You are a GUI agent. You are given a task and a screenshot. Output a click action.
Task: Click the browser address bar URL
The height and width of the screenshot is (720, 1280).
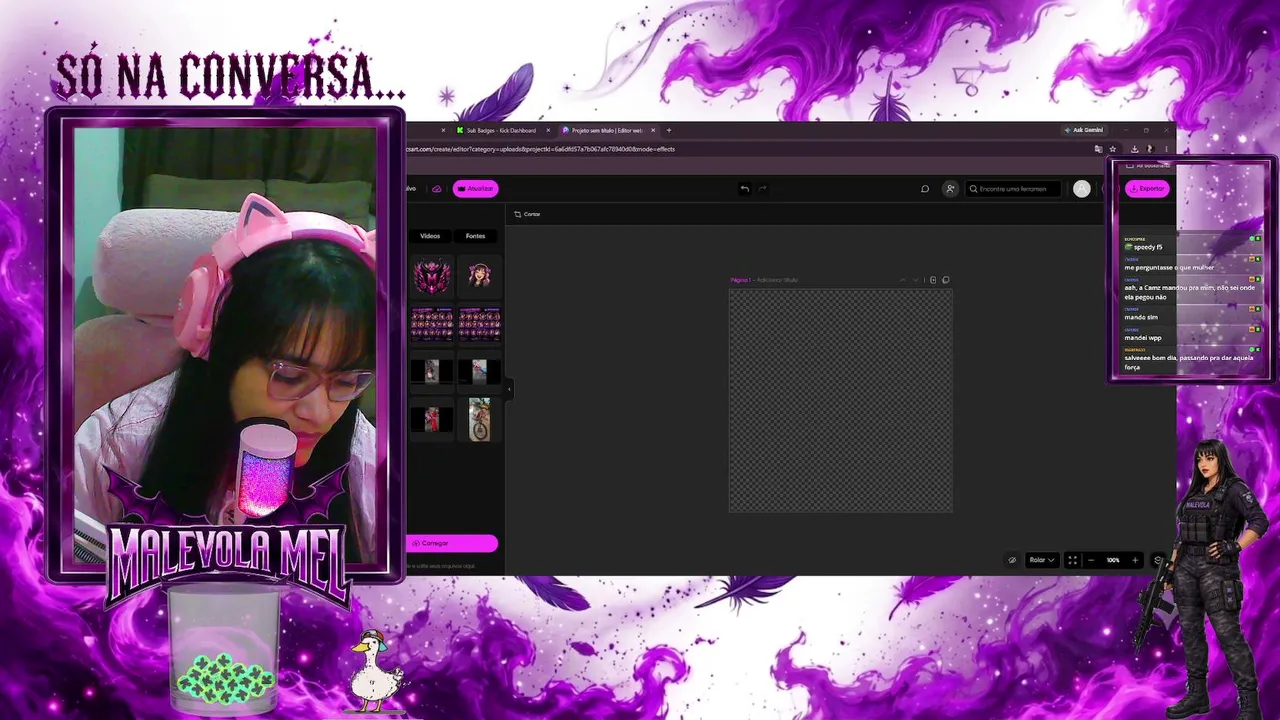[541, 149]
